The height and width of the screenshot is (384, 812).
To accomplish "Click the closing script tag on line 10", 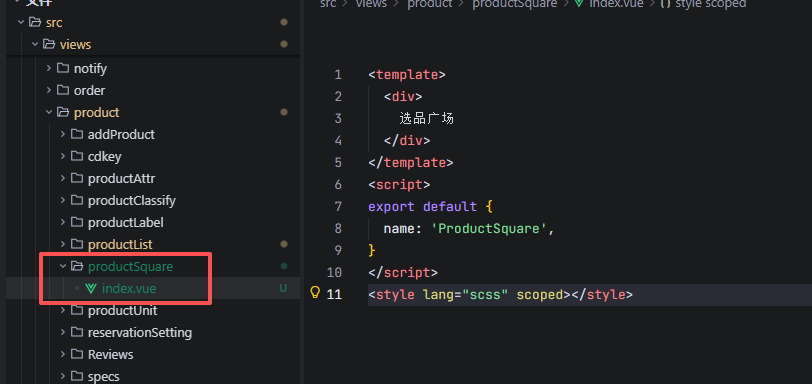I will click(403, 272).
